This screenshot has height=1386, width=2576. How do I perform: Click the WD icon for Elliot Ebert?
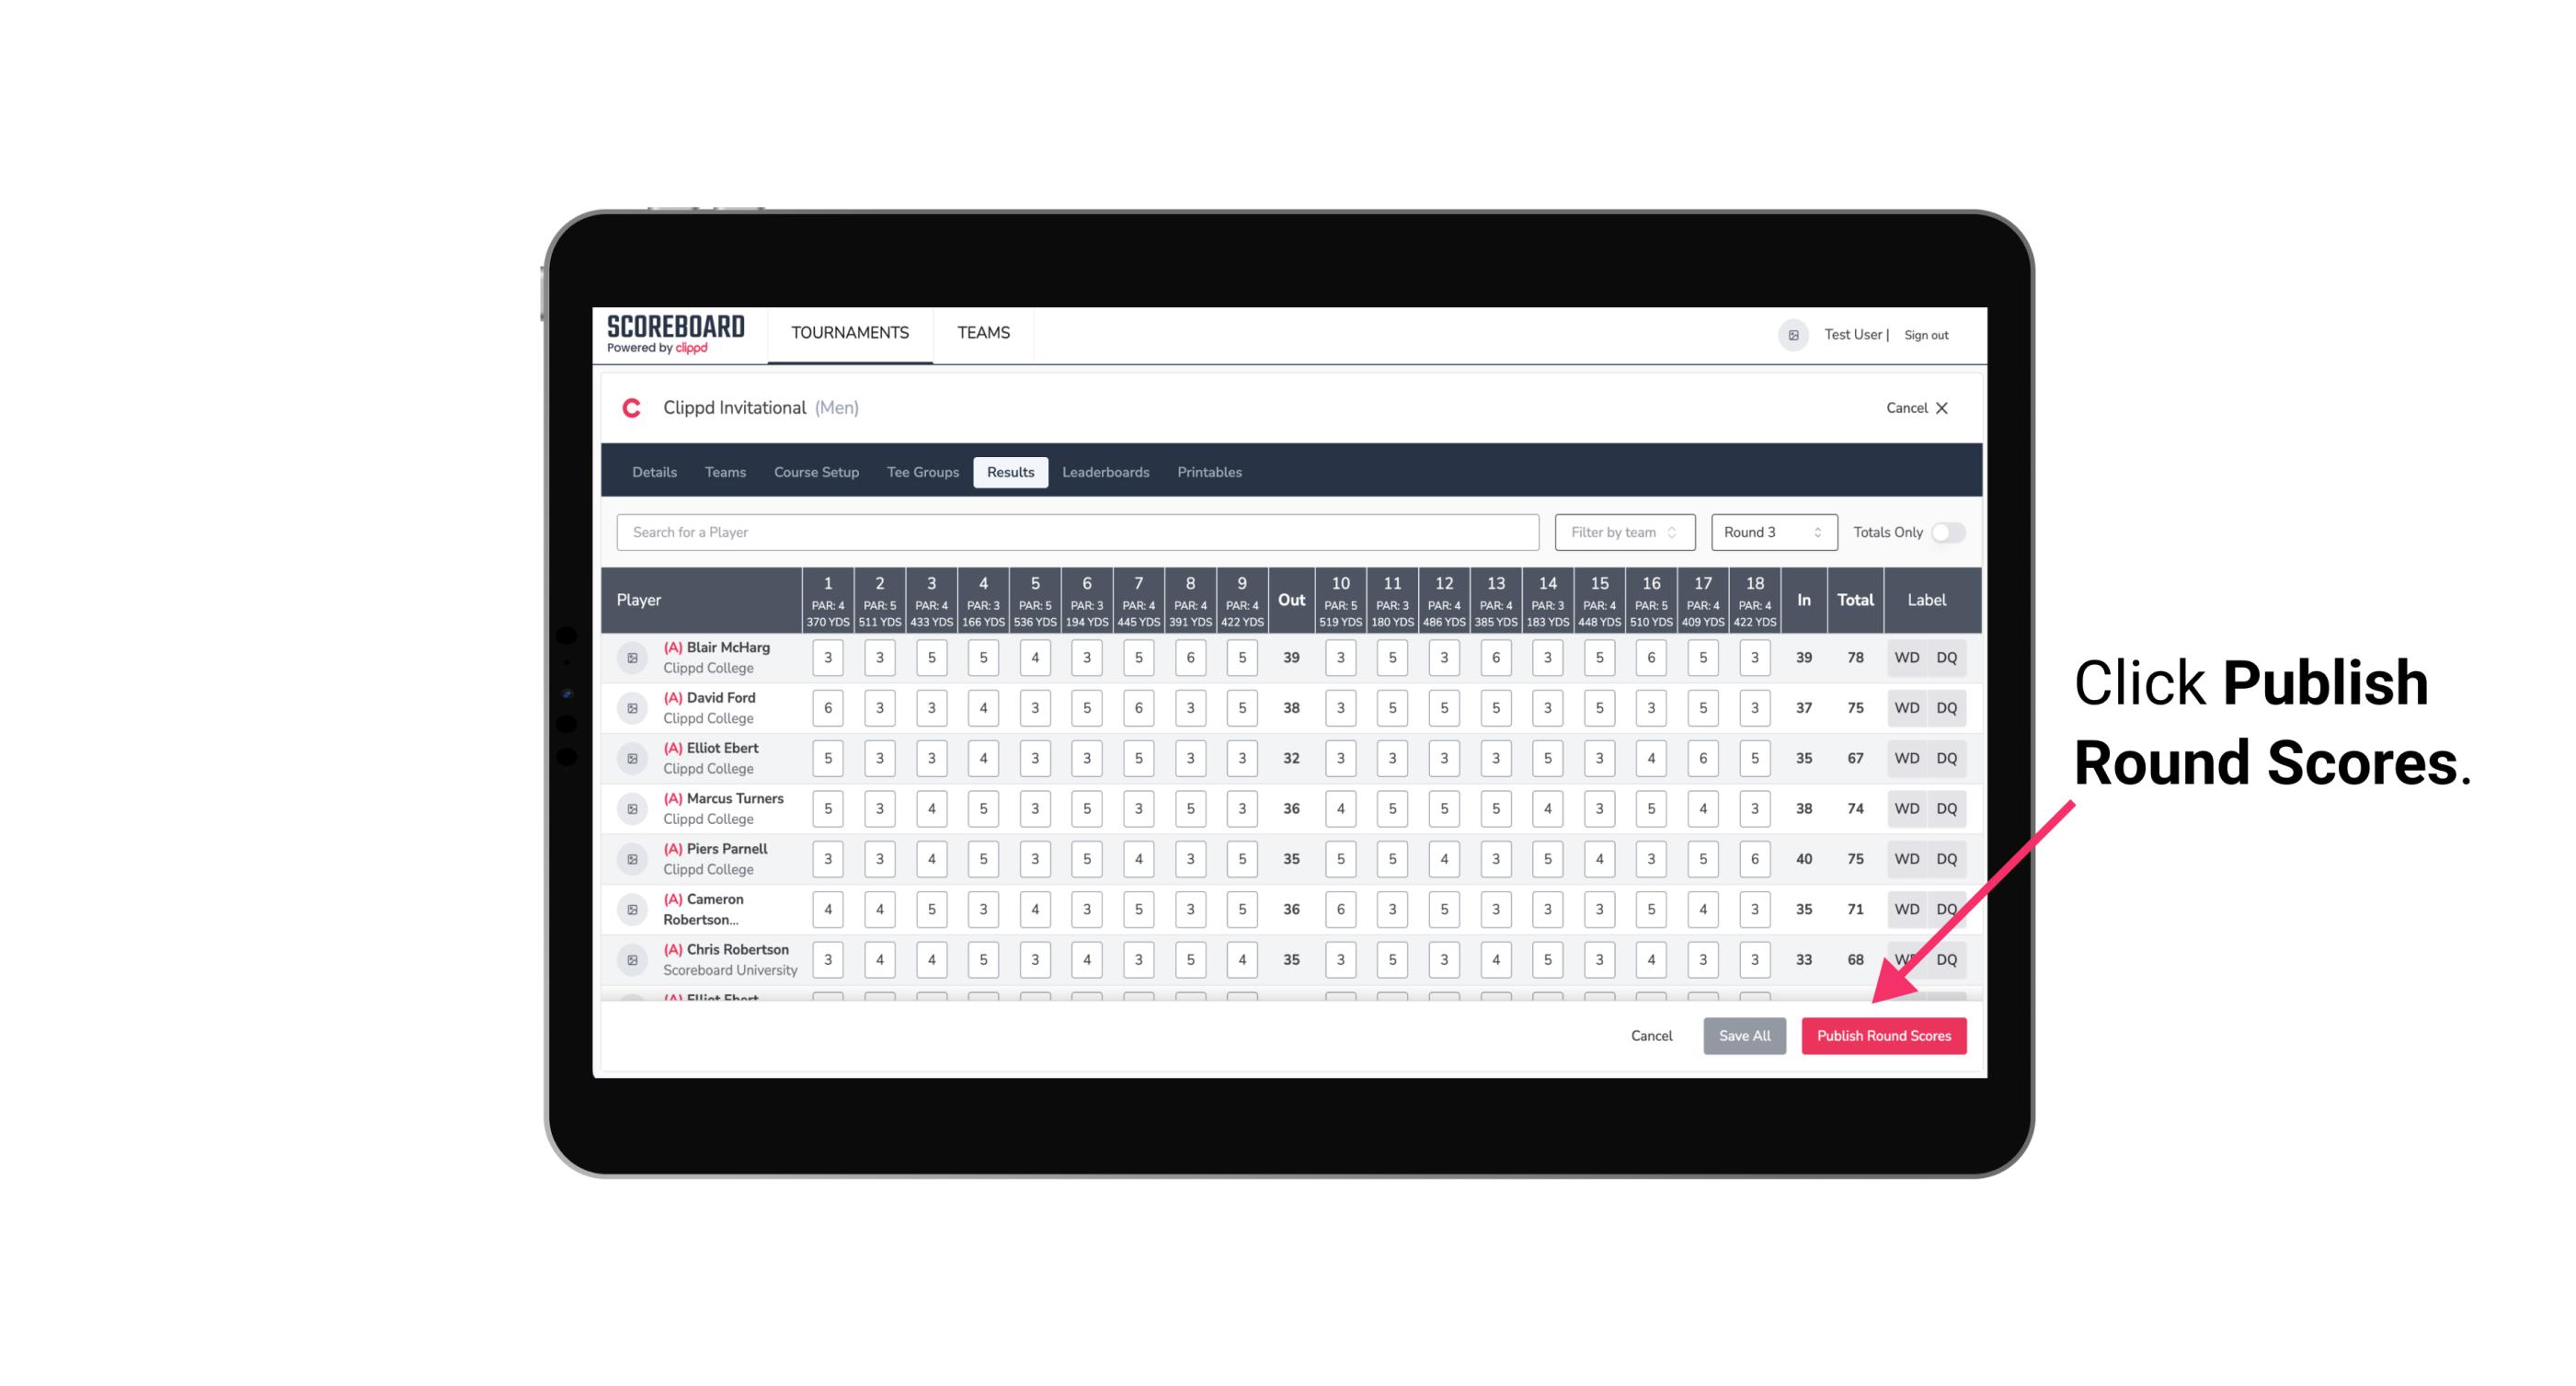click(x=1907, y=758)
